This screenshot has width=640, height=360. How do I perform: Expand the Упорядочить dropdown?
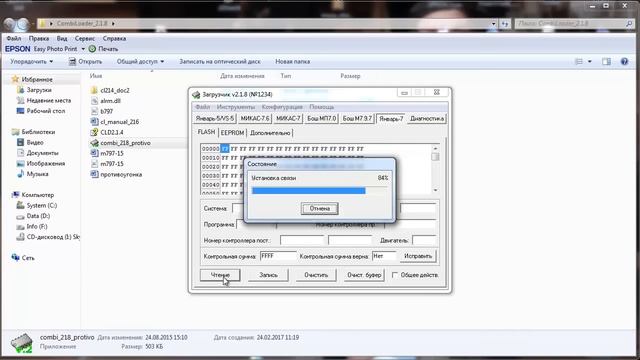31,62
